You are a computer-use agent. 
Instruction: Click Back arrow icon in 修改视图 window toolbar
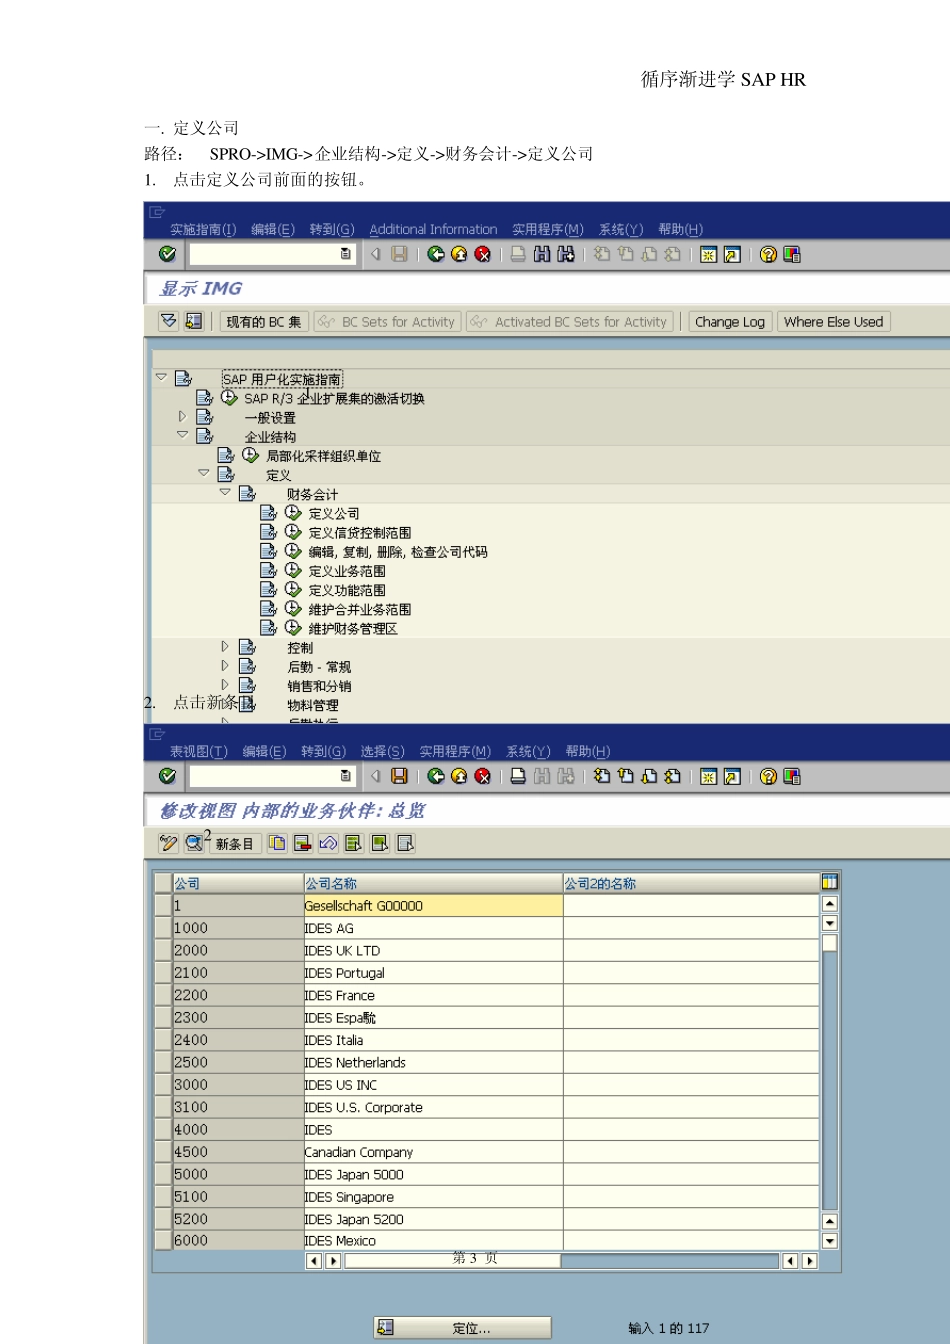click(435, 776)
